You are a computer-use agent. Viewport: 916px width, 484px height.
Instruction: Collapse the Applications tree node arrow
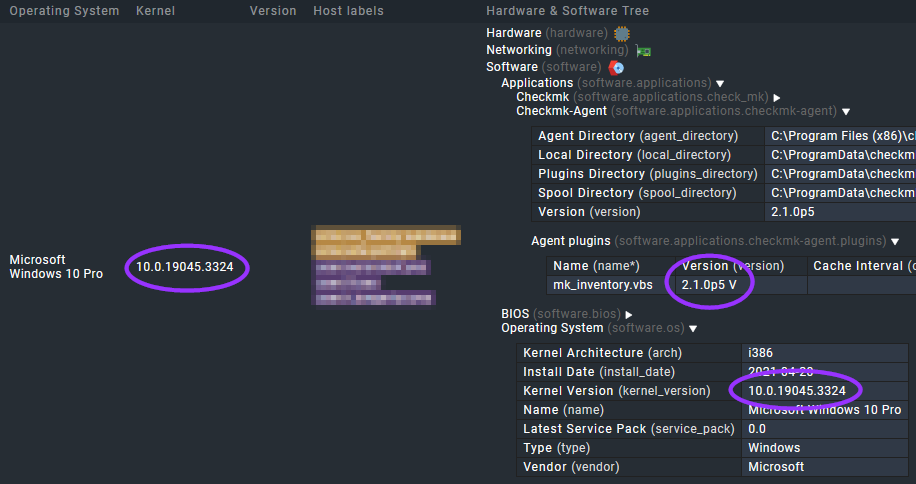(x=720, y=83)
